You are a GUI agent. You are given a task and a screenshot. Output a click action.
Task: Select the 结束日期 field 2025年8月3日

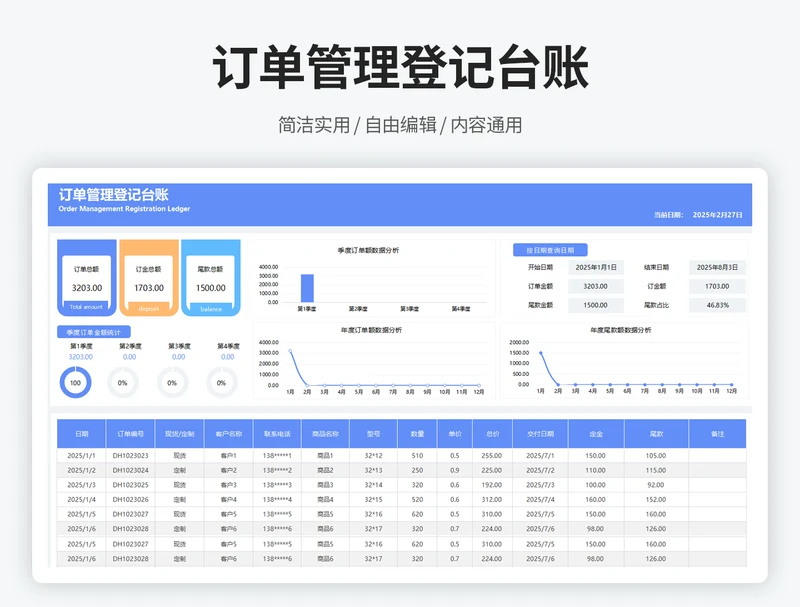click(717, 267)
